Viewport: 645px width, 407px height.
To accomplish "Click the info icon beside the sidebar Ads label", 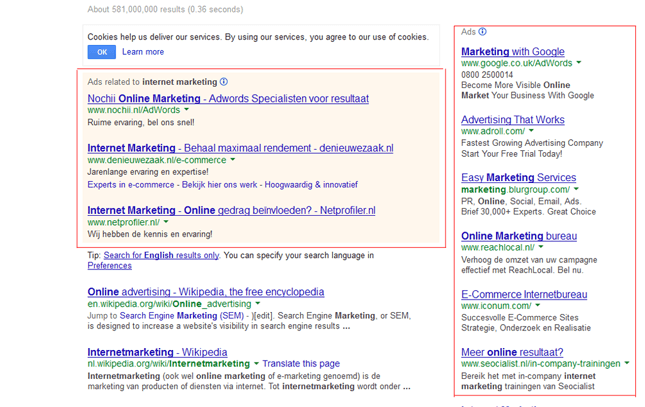I will tap(483, 32).
